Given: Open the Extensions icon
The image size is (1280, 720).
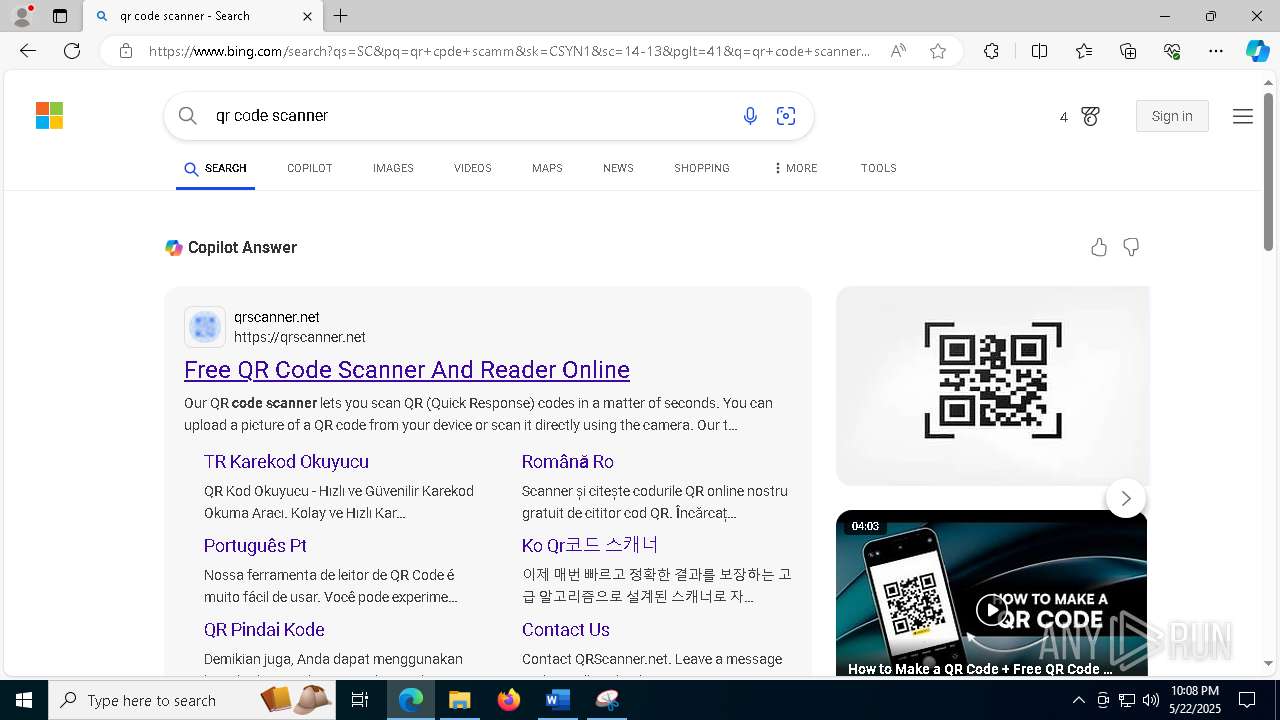Looking at the screenshot, I should [991, 51].
